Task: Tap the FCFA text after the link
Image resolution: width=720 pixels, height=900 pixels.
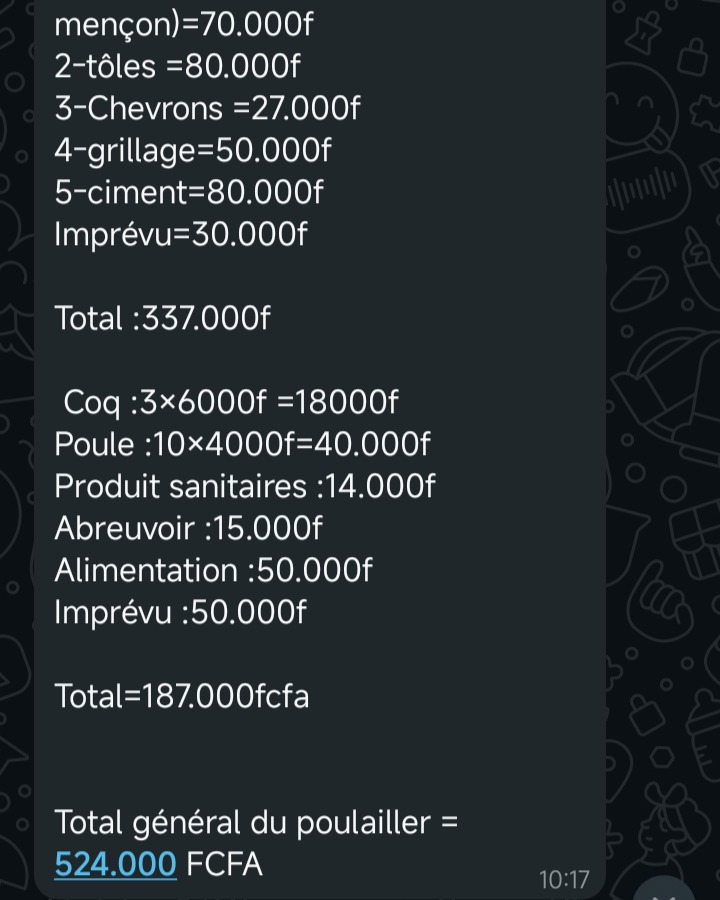Action: 224,864
